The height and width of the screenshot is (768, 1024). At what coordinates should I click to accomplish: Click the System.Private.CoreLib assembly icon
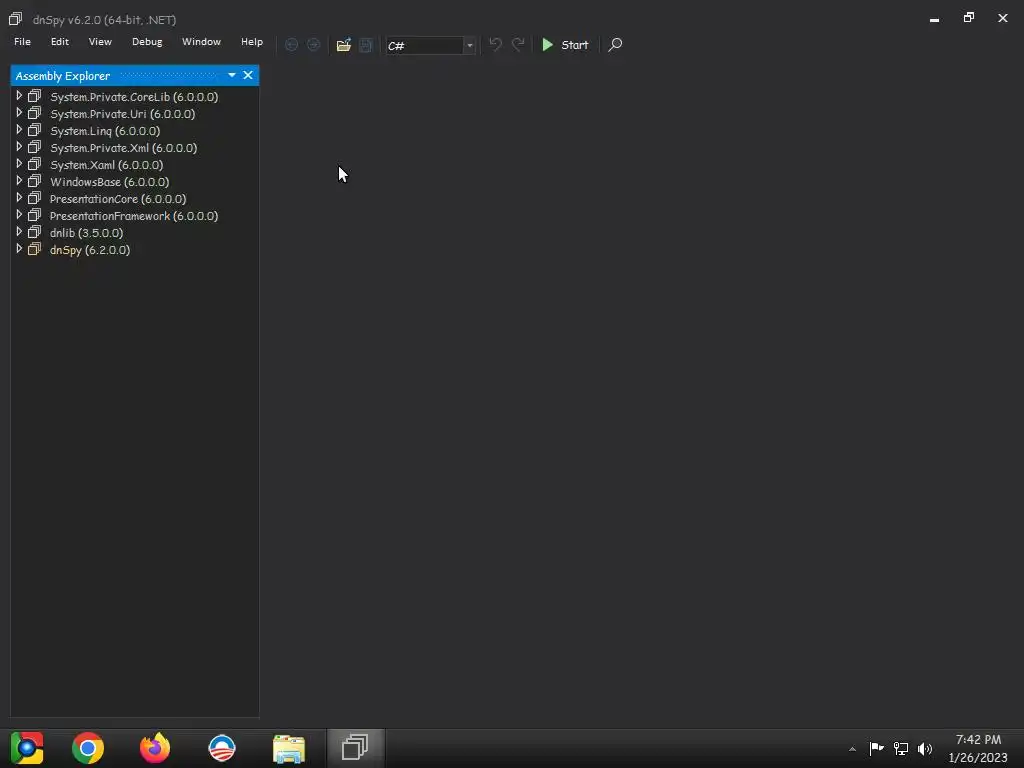35,96
